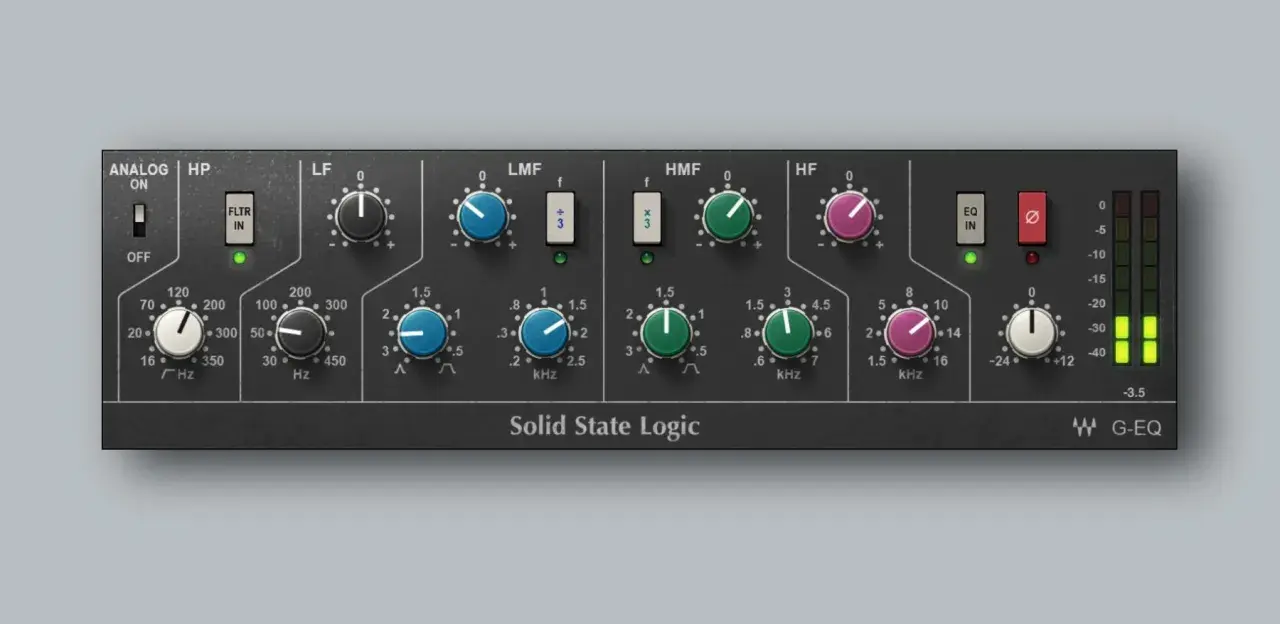Click the HMF wide Q bell symbol

(690, 369)
